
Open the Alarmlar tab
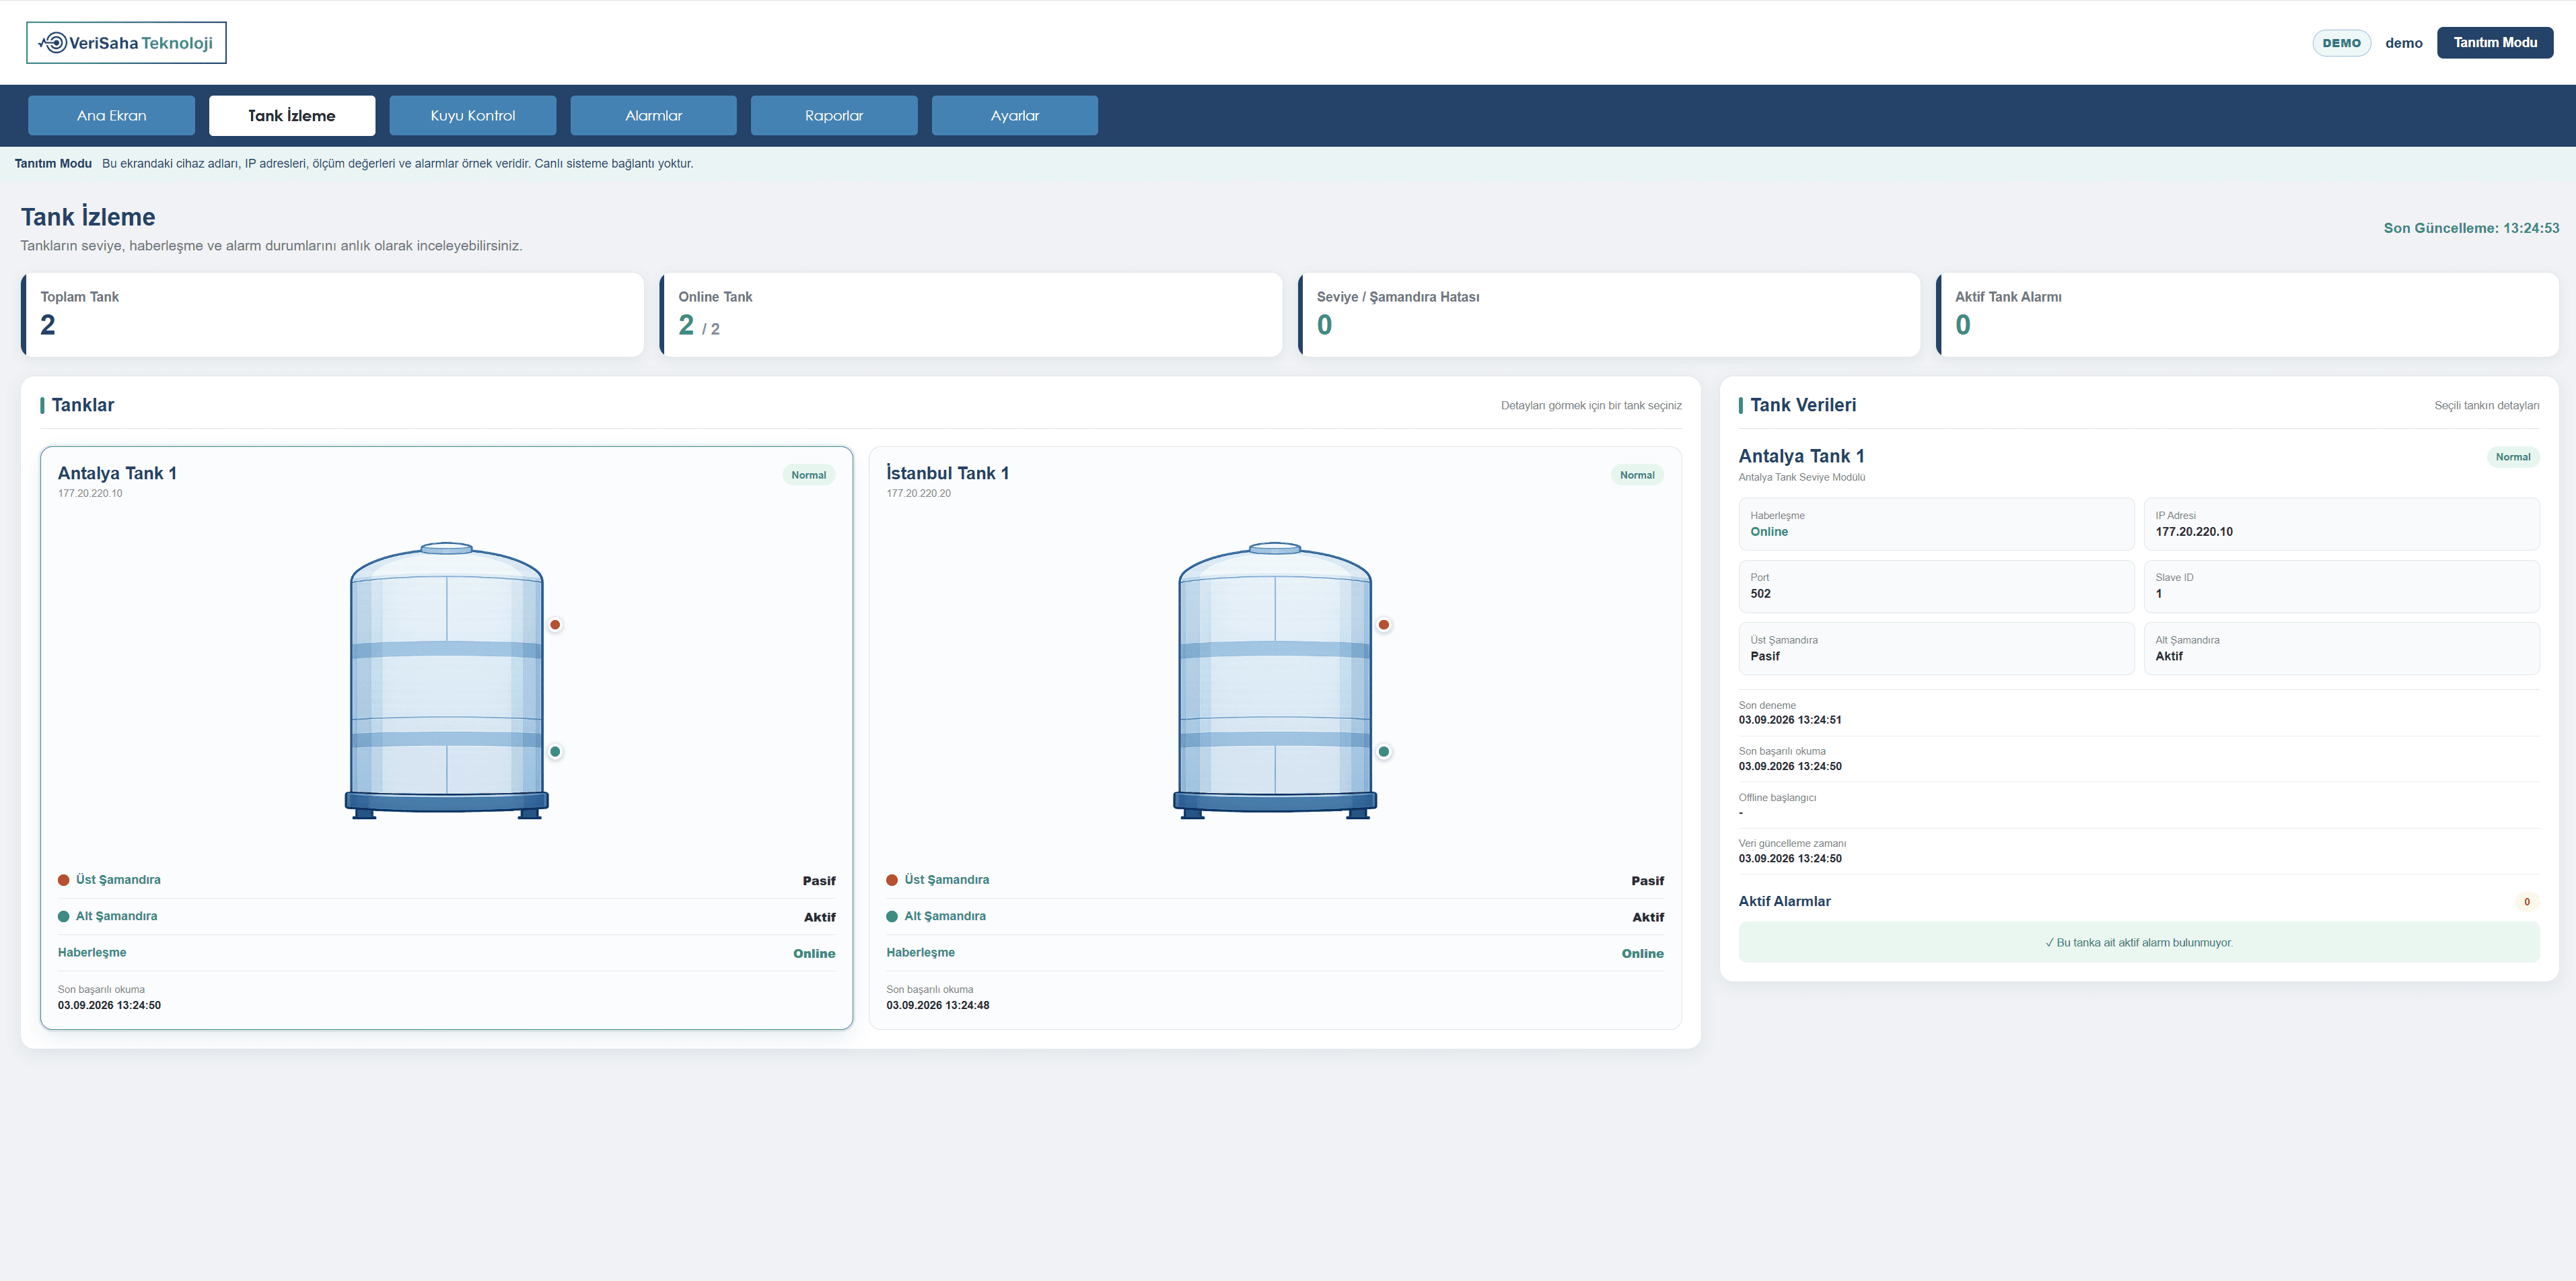coord(654,115)
